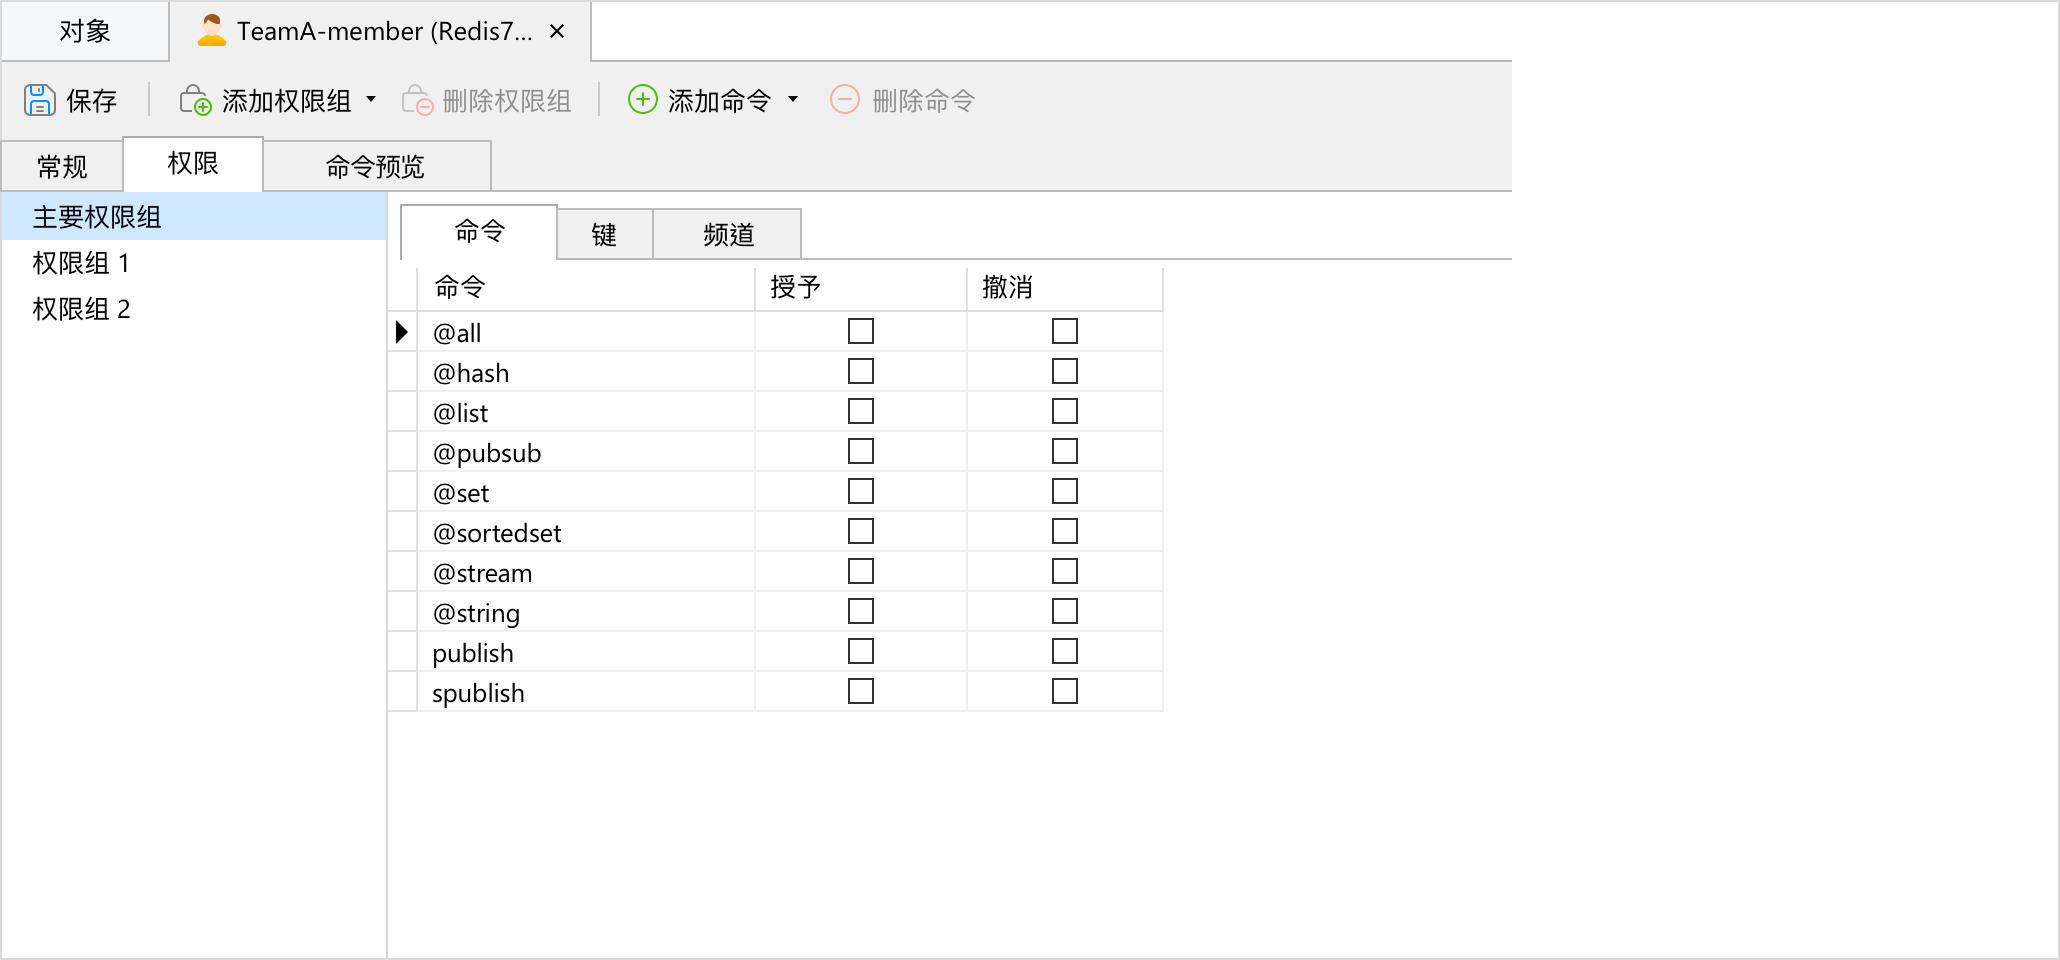The height and width of the screenshot is (960, 2060).
Task: Check the Revoke box for @string
Action: click(x=1065, y=611)
